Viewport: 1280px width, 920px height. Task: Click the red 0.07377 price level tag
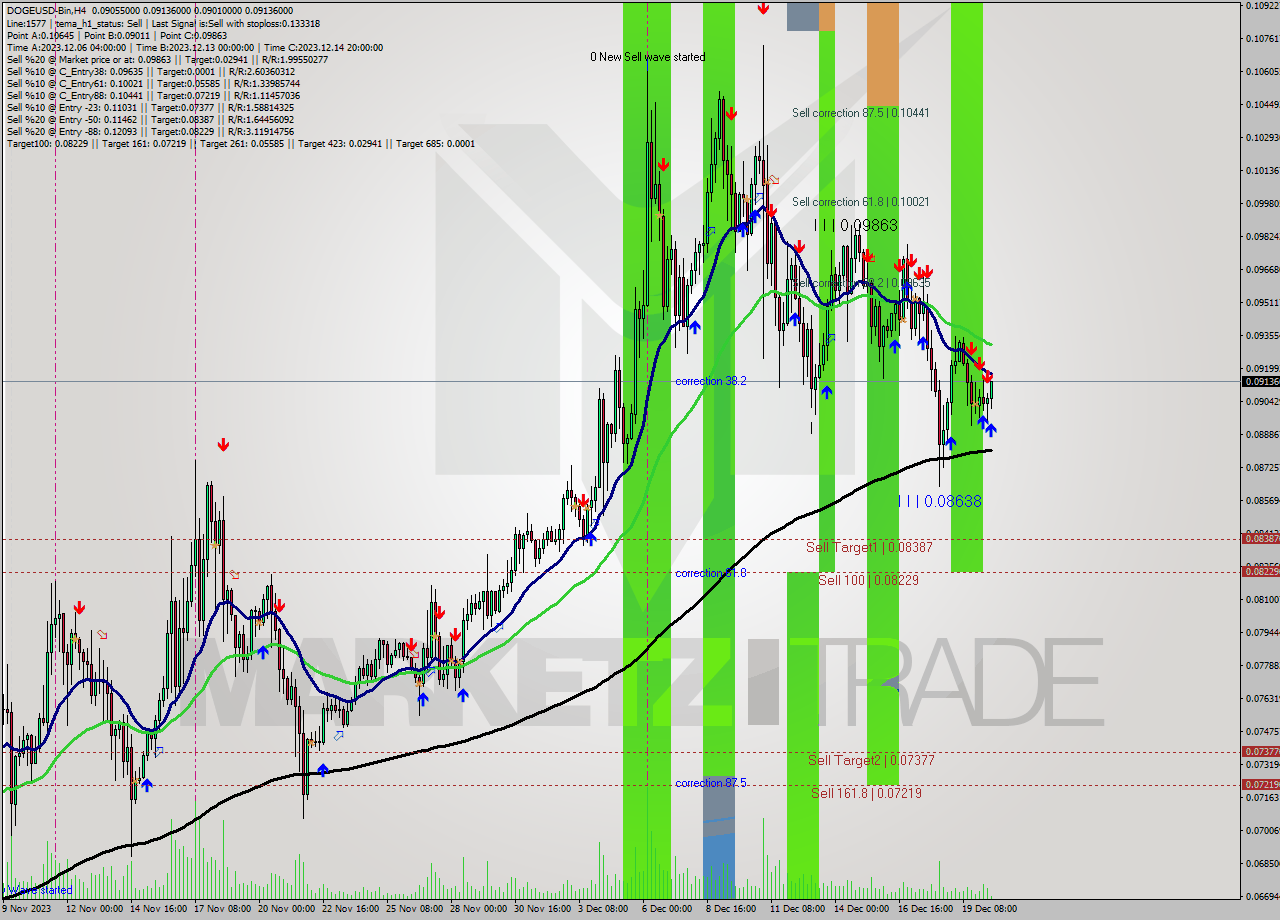(1260, 751)
